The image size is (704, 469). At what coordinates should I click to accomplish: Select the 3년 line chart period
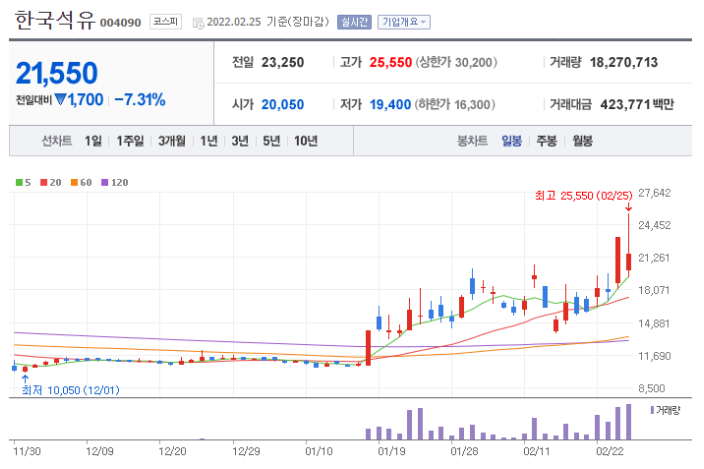point(240,141)
